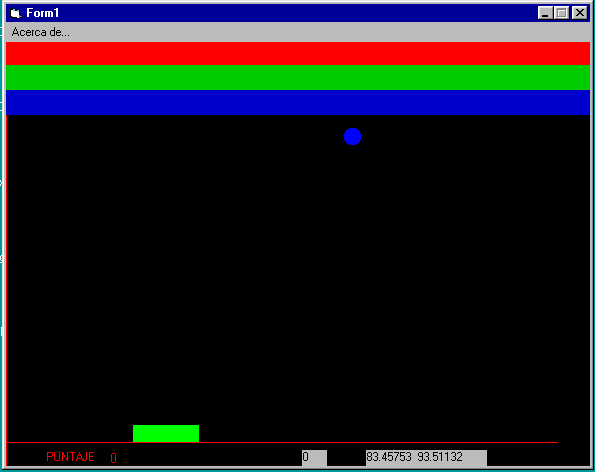595x472 pixels.
Task: Maximize the Form1 window
Action: [561, 13]
